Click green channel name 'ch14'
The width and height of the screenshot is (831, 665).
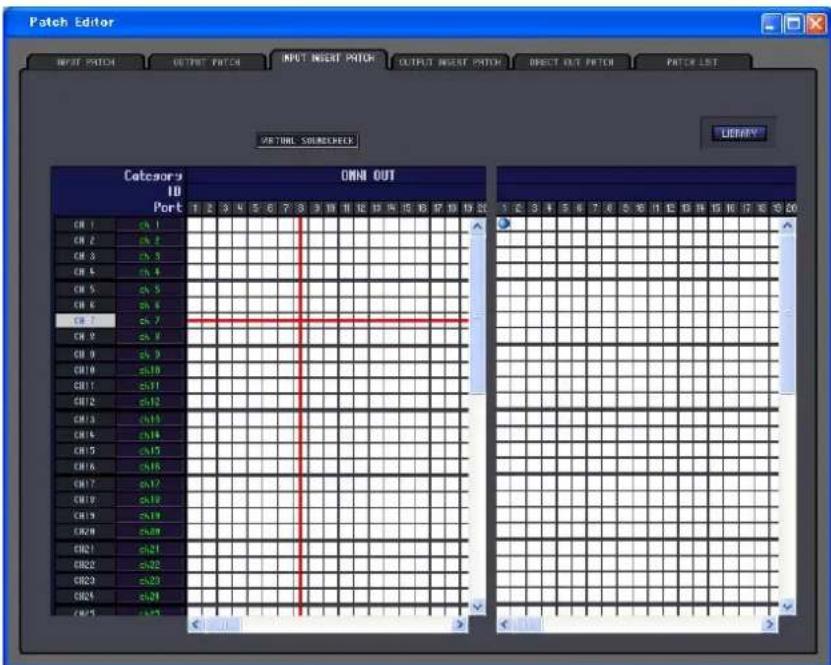(150, 435)
